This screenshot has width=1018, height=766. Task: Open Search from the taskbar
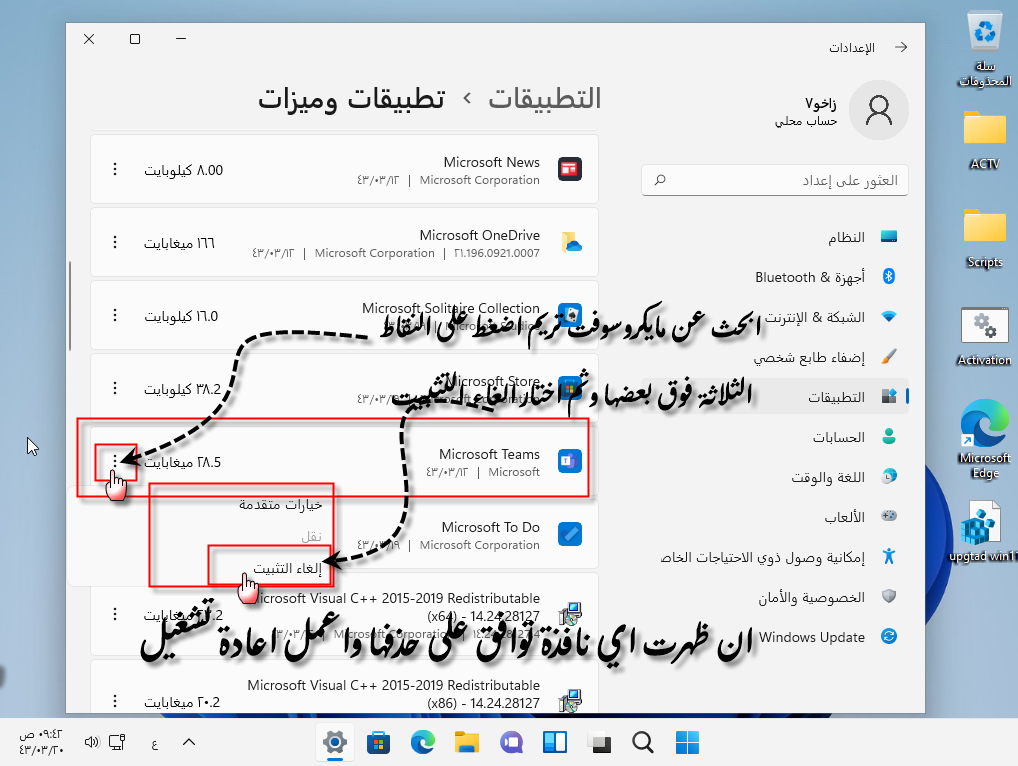coord(643,742)
